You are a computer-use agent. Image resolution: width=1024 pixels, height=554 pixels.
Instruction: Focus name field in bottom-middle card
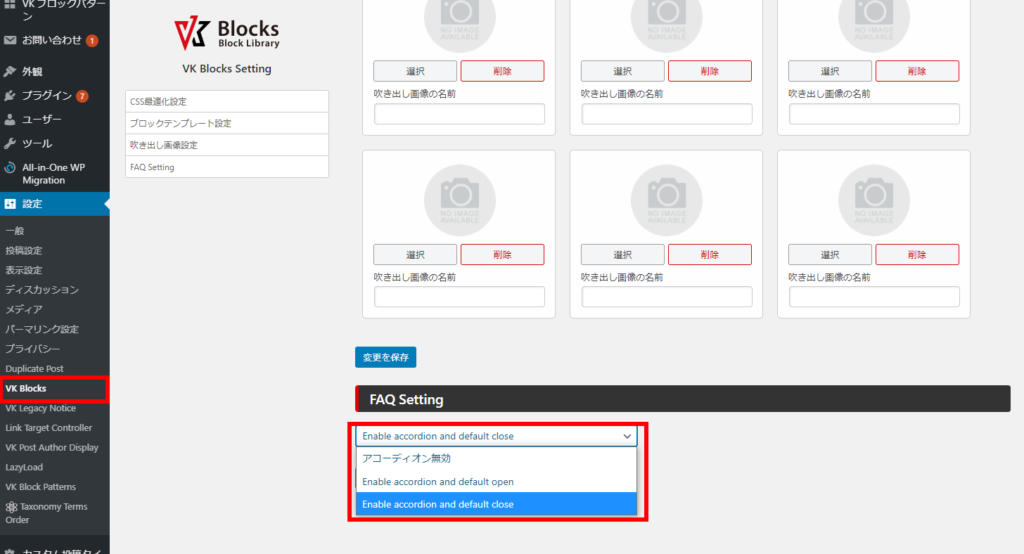pyautogui.click(x=667, y=297)
